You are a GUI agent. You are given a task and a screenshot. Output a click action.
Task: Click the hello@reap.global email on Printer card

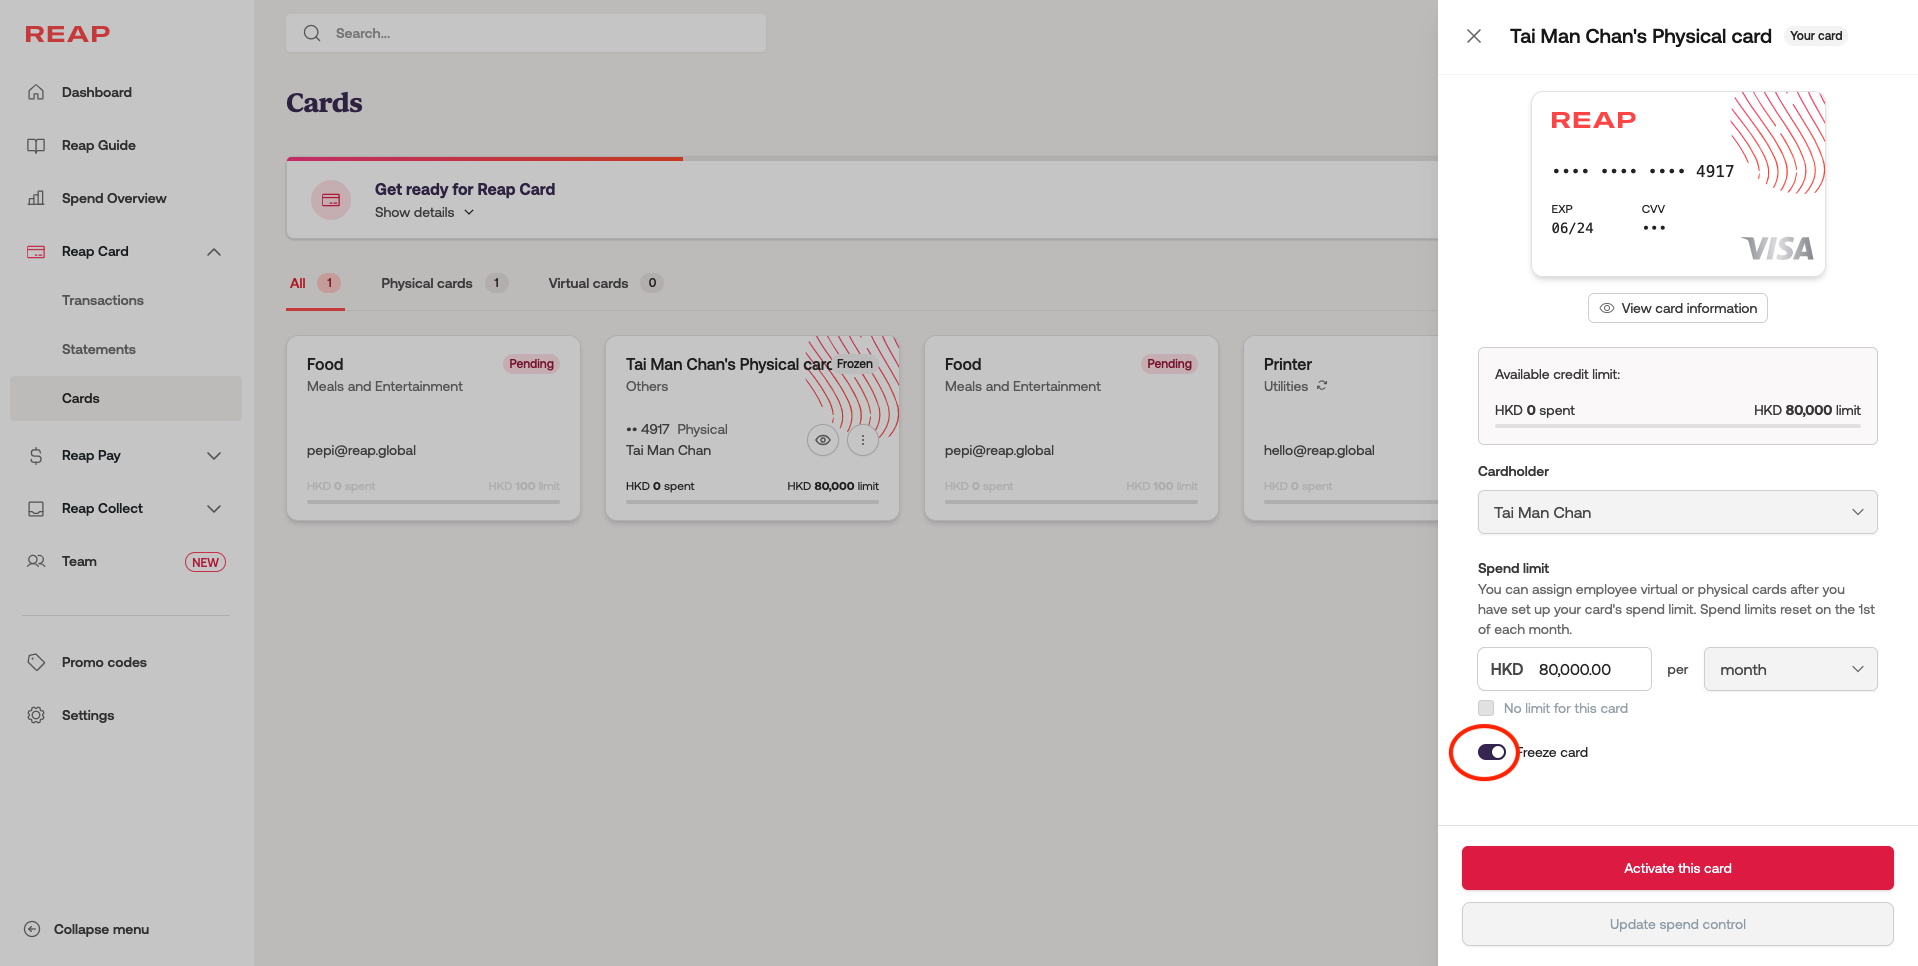[x=1319, y=450]
